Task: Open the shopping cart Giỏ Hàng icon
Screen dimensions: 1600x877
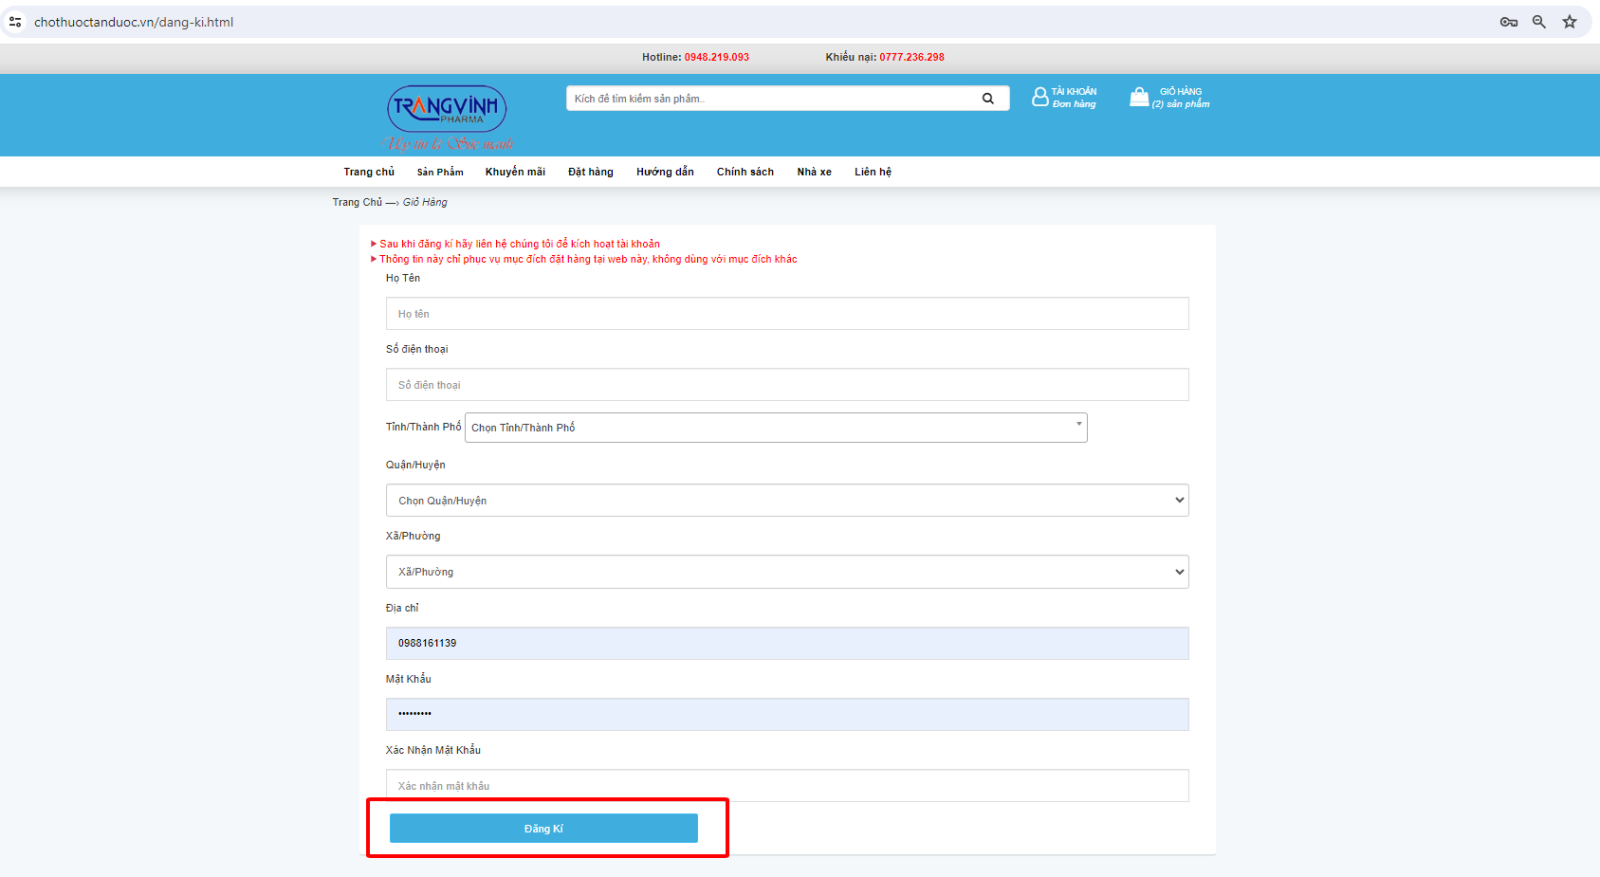Action: 1139,97
